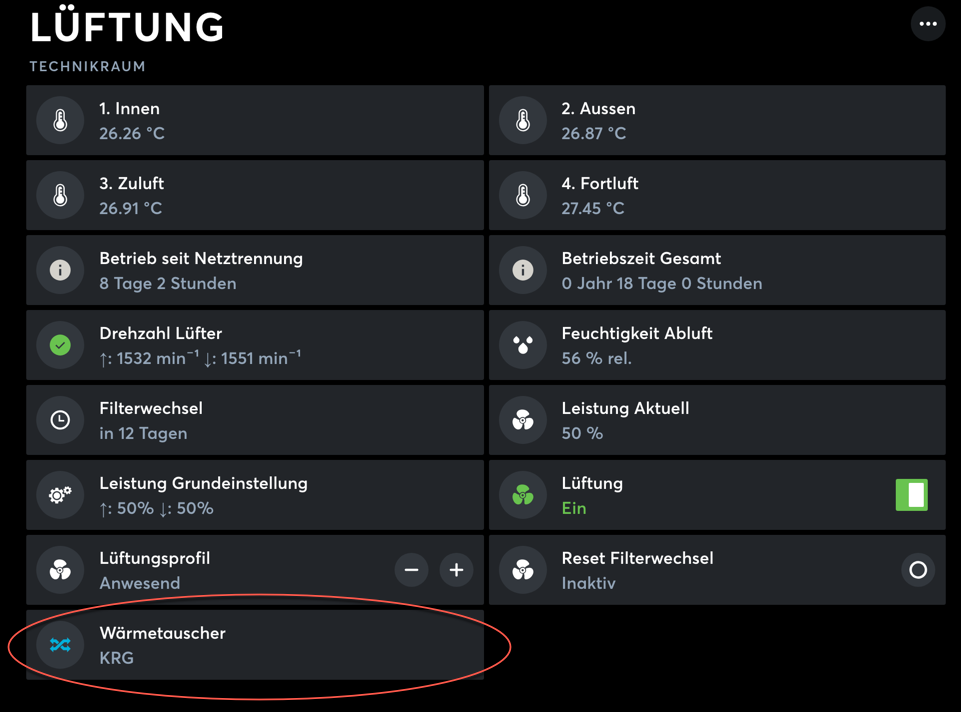
Task: Click the clock icon for Filterwechsel
Action: [60, 421]
